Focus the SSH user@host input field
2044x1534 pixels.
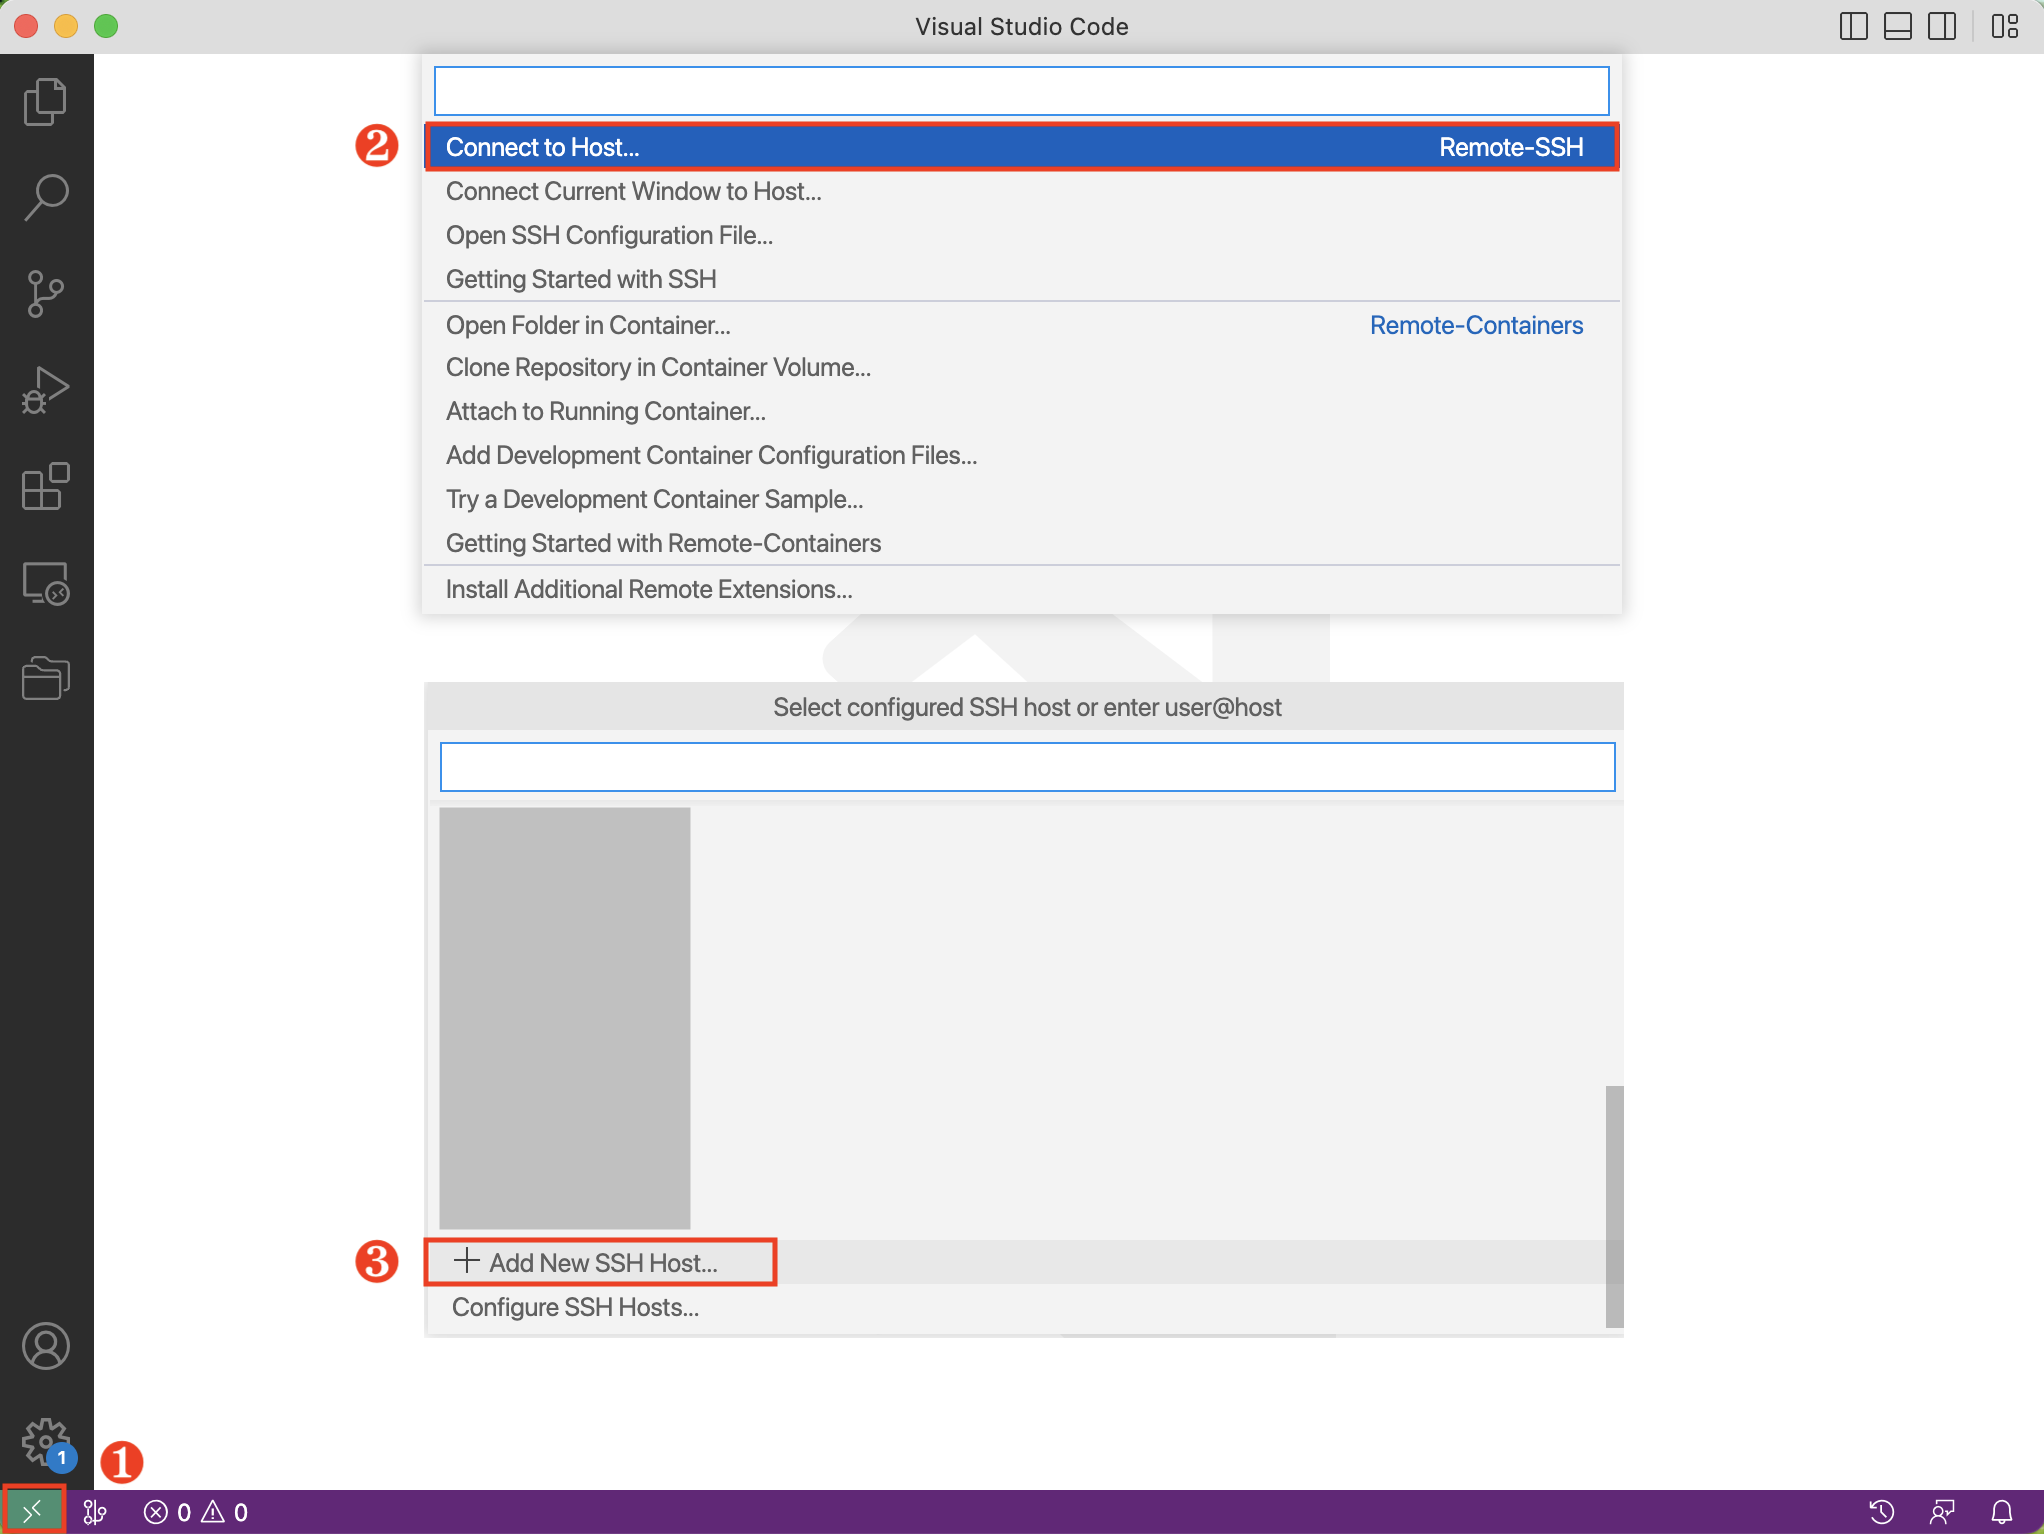1027,767
